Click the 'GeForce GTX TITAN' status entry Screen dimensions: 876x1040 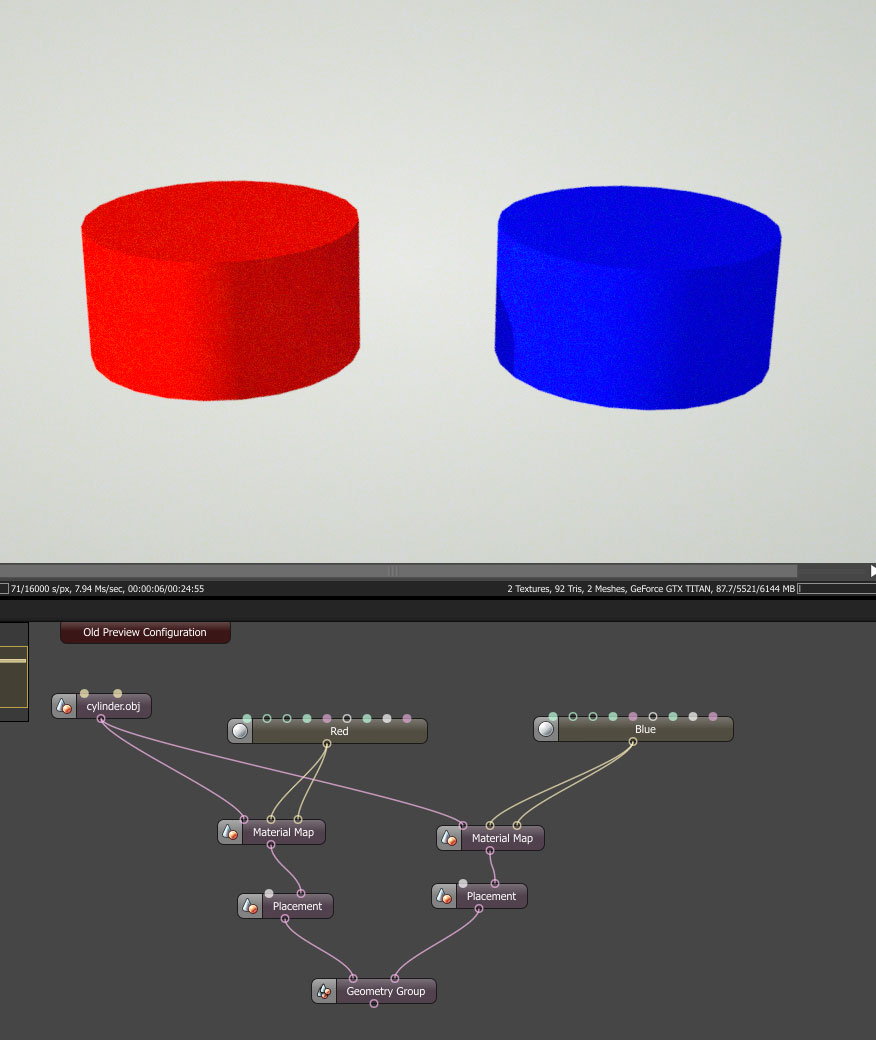tap(670, 588)
